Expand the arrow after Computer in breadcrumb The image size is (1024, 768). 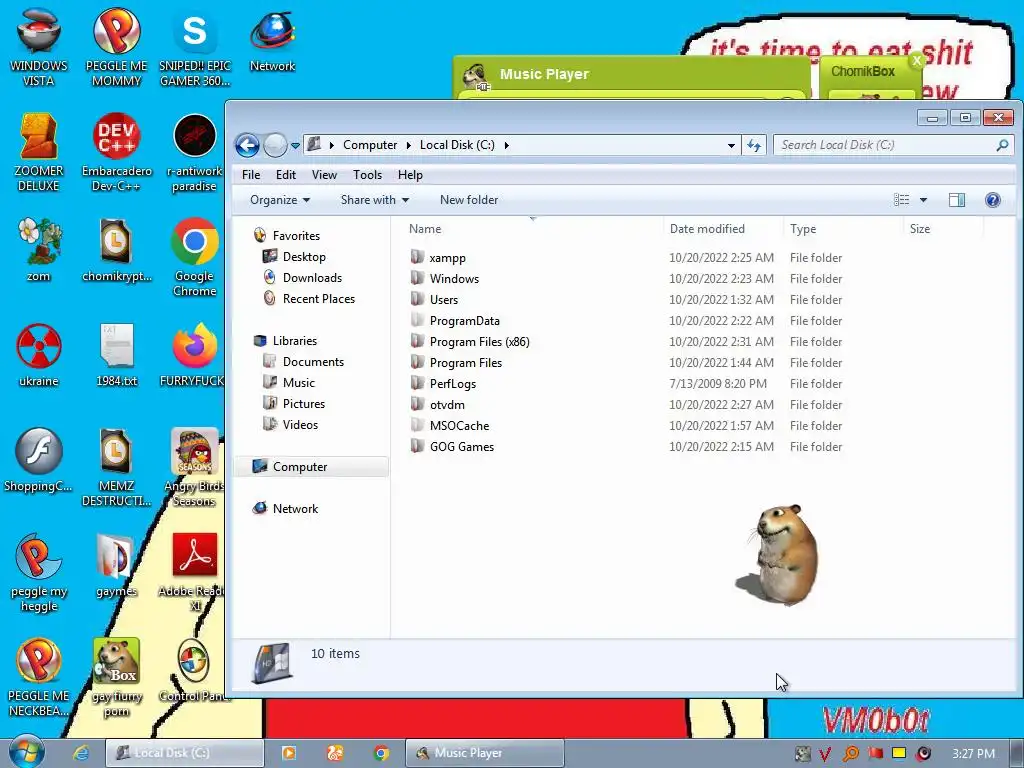point(408,145)
